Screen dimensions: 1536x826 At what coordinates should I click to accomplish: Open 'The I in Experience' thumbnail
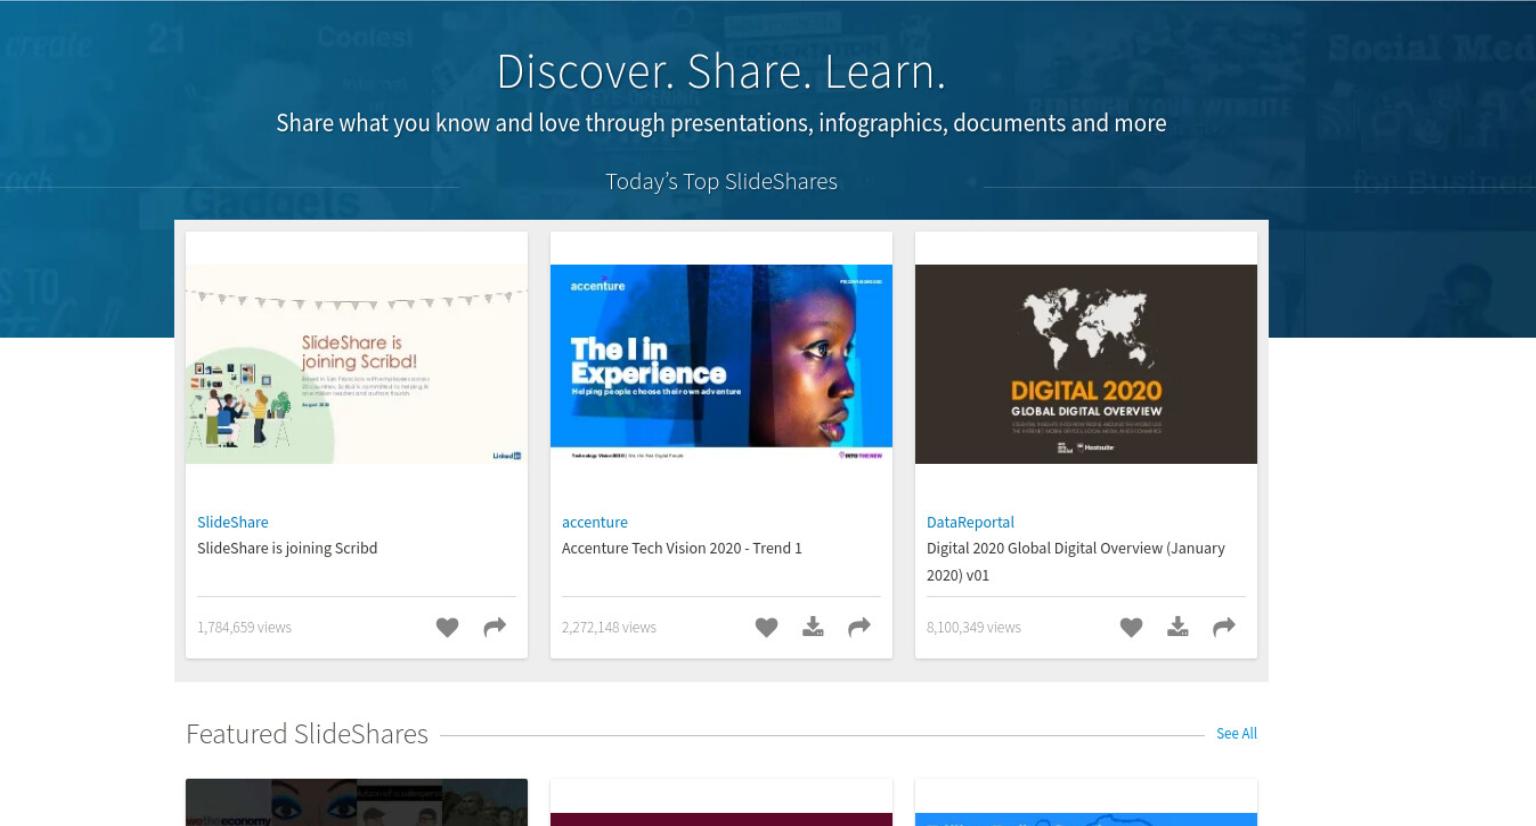tap(721, 364)
